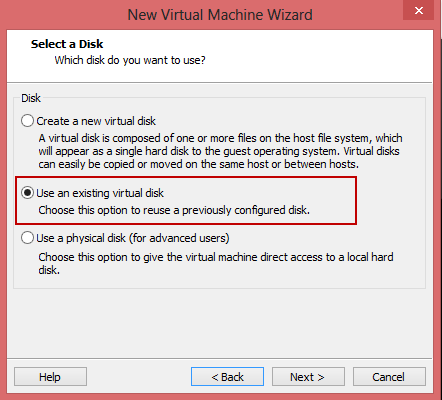Click the 'will appear as a single hard disk' line
This screenshot has height=400, width=442.
pos(219,151)
